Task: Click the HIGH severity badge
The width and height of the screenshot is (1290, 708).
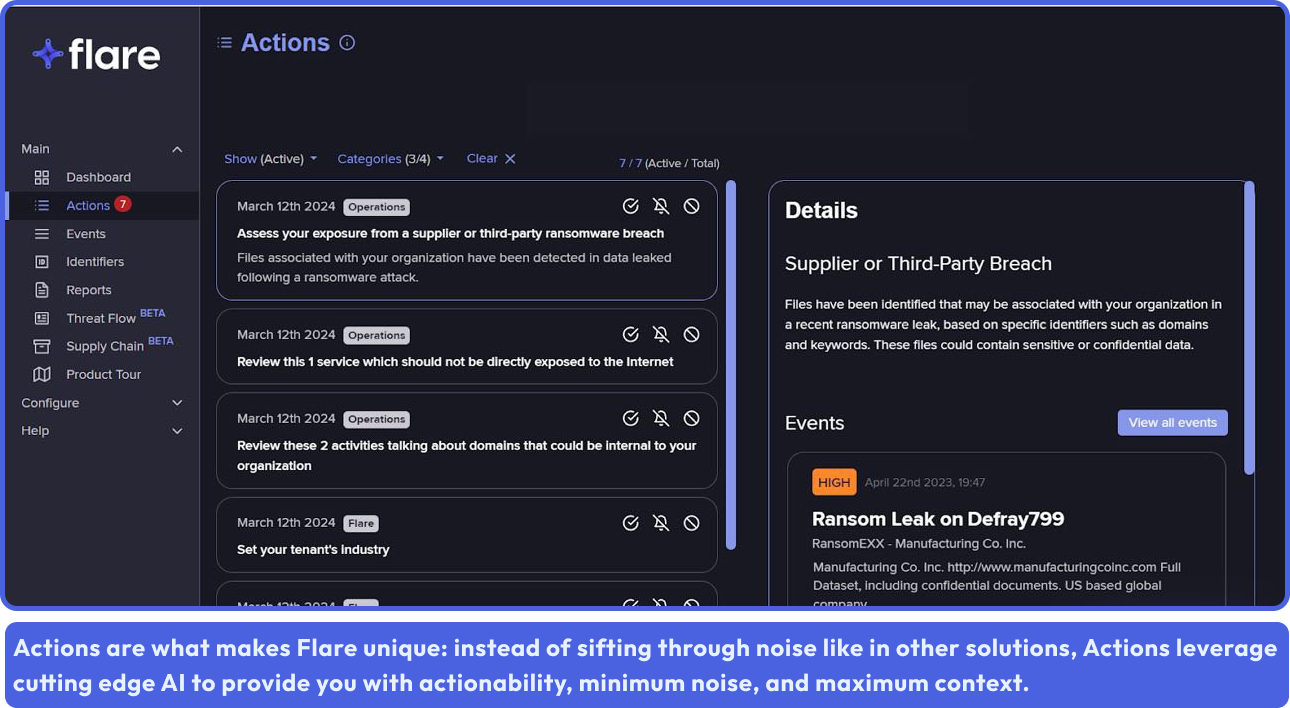Action: pyautogui.click(x=834, y=482)
